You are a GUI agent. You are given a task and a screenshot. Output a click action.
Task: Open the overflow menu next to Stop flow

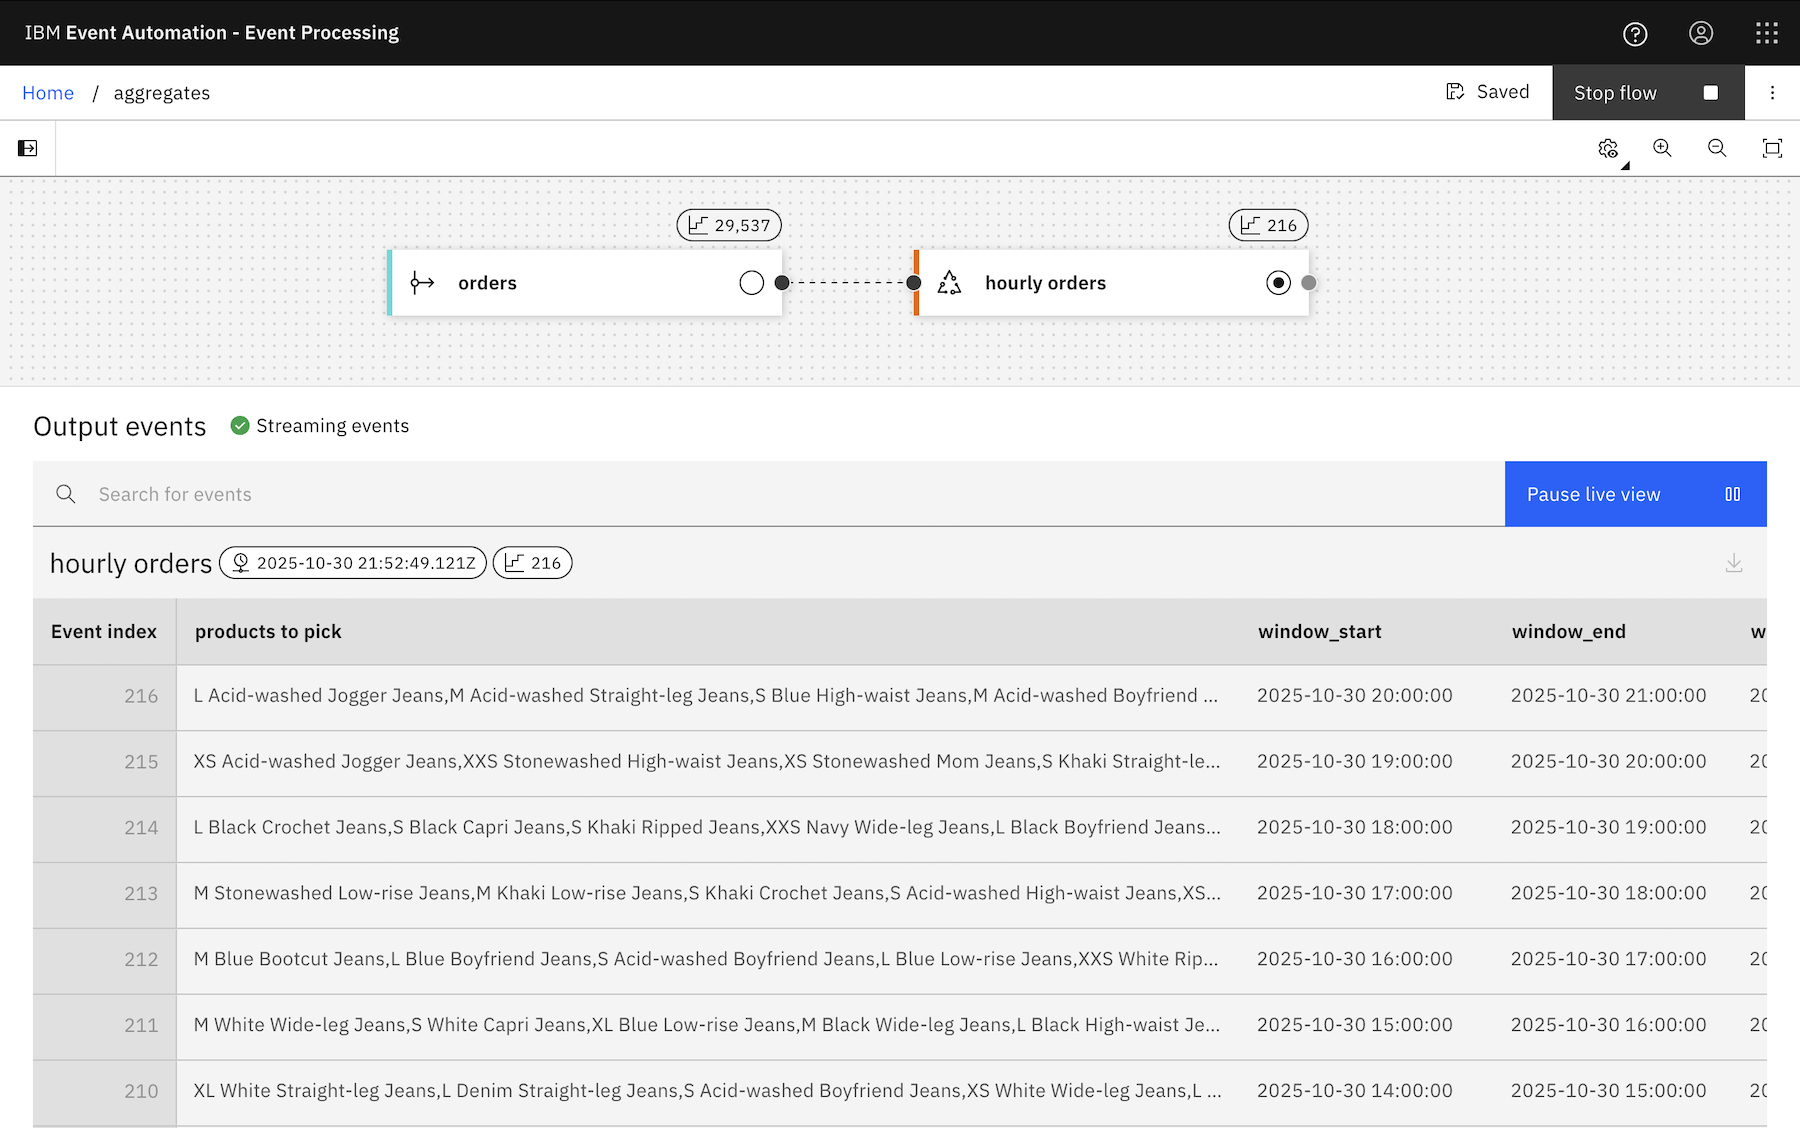1772,93
